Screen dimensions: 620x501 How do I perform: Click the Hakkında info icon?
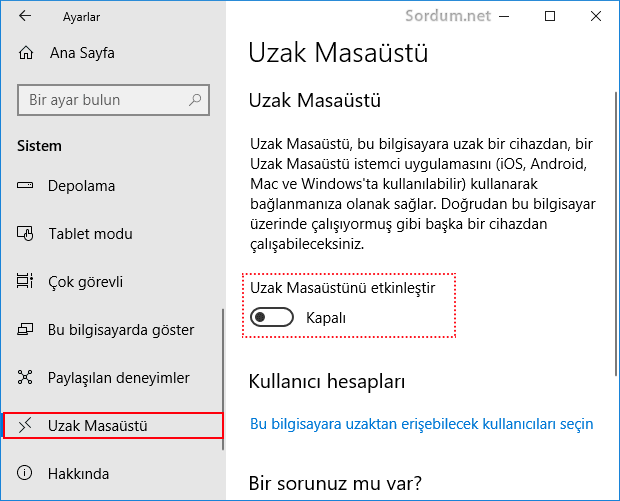25,473
